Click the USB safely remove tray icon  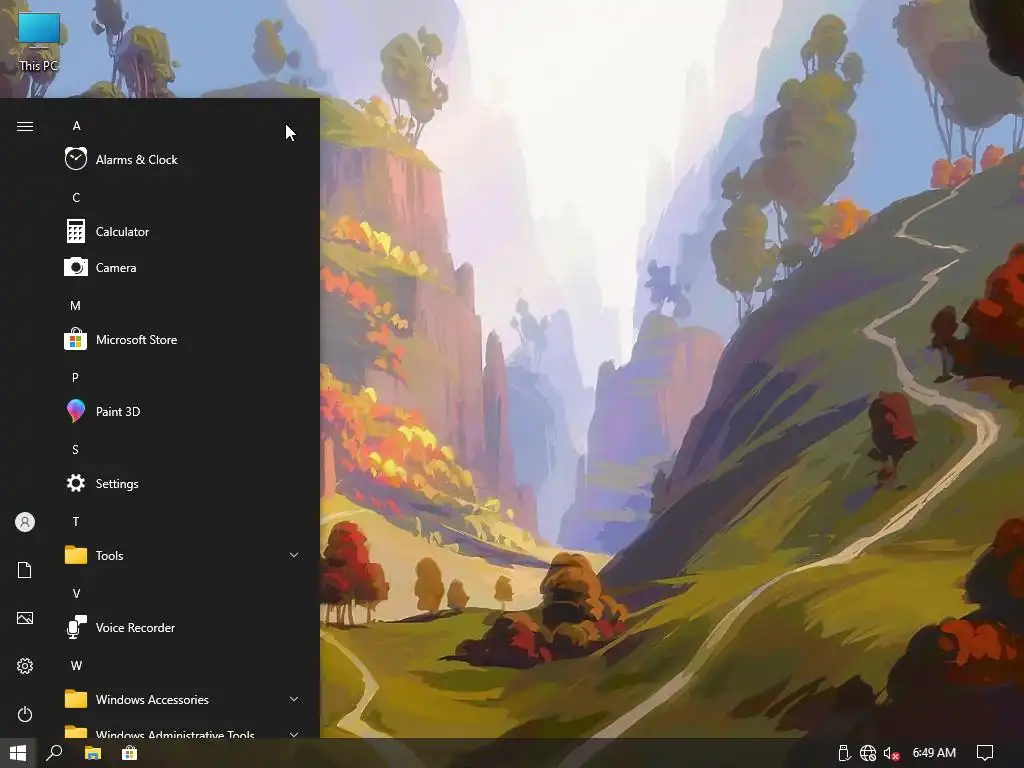point(844,753)
